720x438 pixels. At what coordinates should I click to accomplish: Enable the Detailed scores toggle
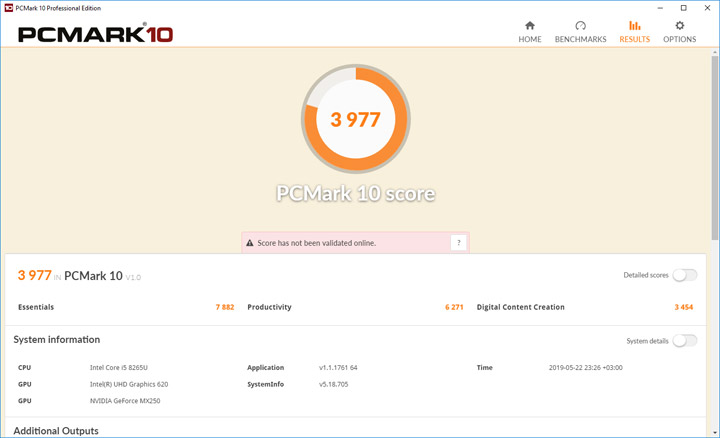pyautogui.click(x=685, y=275)
